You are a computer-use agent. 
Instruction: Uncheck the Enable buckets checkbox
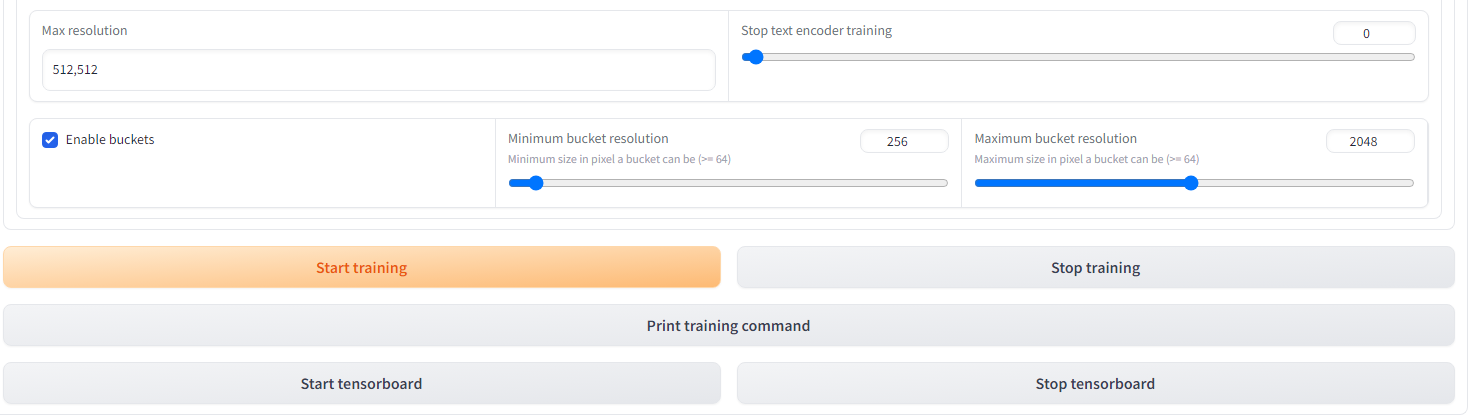tap(50, 140)
